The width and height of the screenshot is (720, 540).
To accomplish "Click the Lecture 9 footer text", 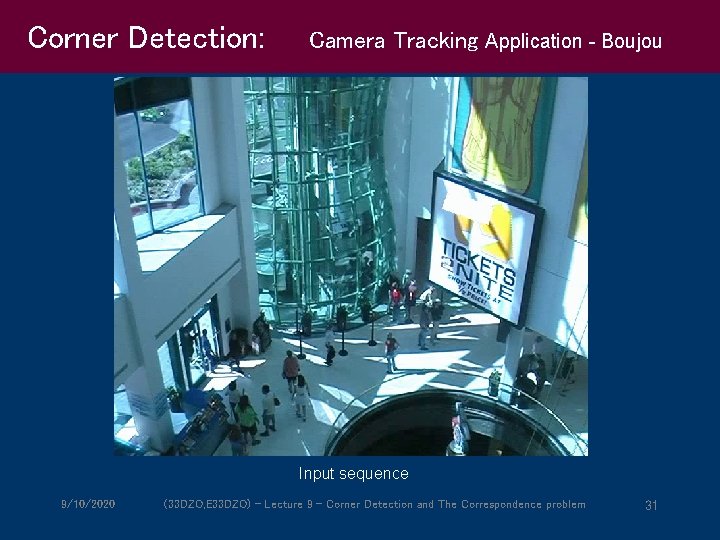I will coord(374,504).
